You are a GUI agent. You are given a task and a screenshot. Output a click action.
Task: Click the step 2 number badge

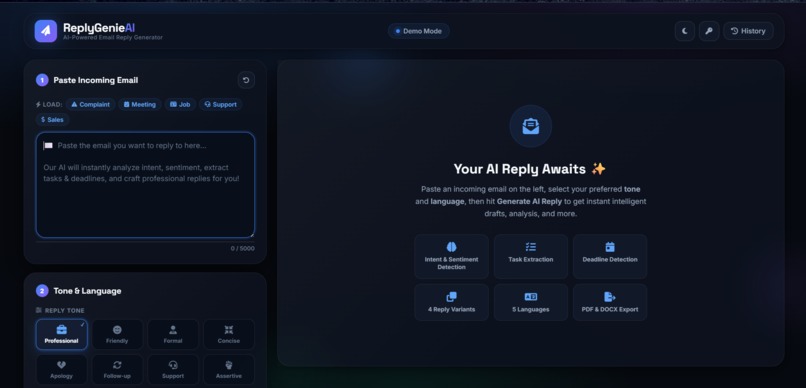(42, 291)
